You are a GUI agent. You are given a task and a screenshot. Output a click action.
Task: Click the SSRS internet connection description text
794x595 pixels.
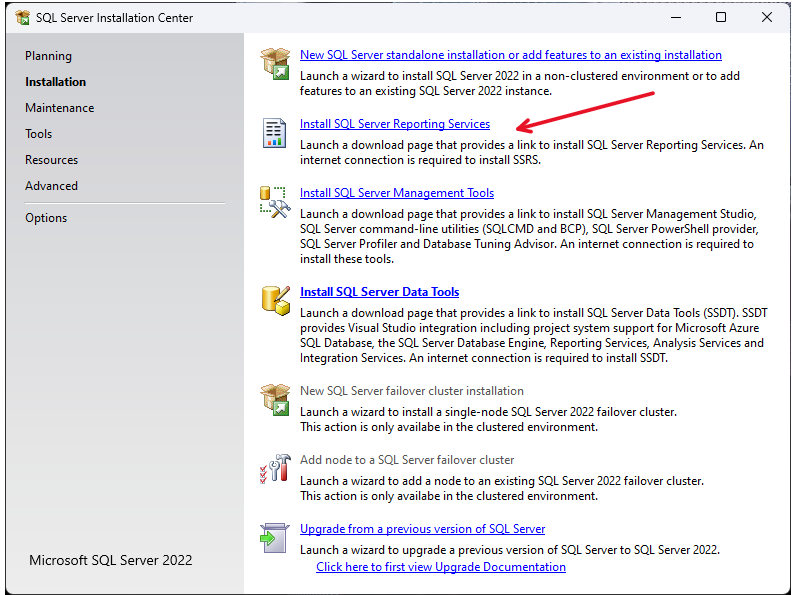[x=532, y=152]
